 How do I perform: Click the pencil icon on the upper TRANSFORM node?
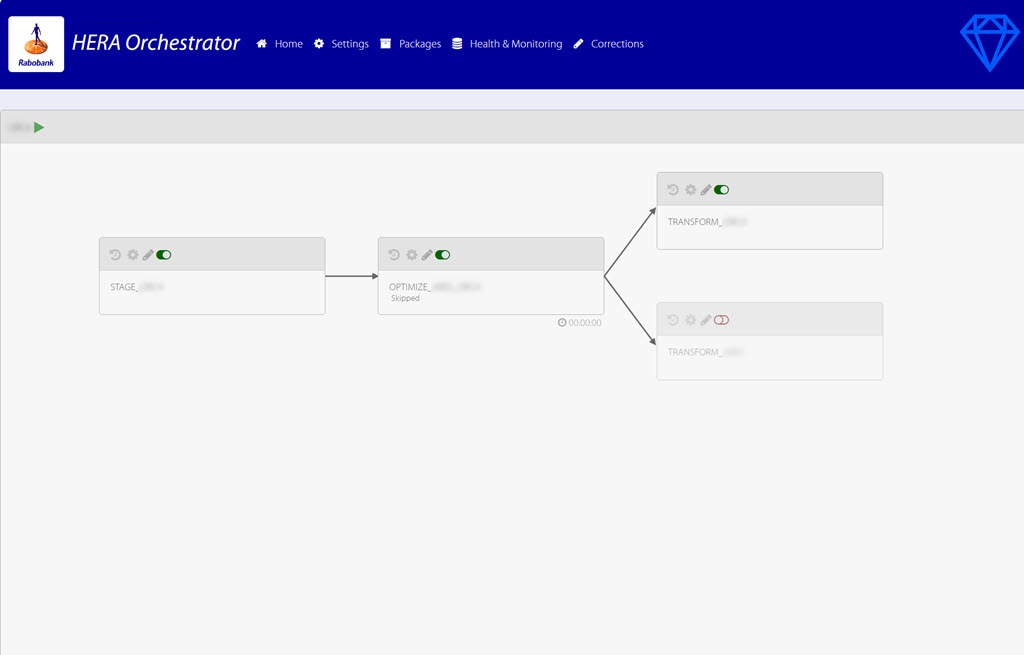706,189
